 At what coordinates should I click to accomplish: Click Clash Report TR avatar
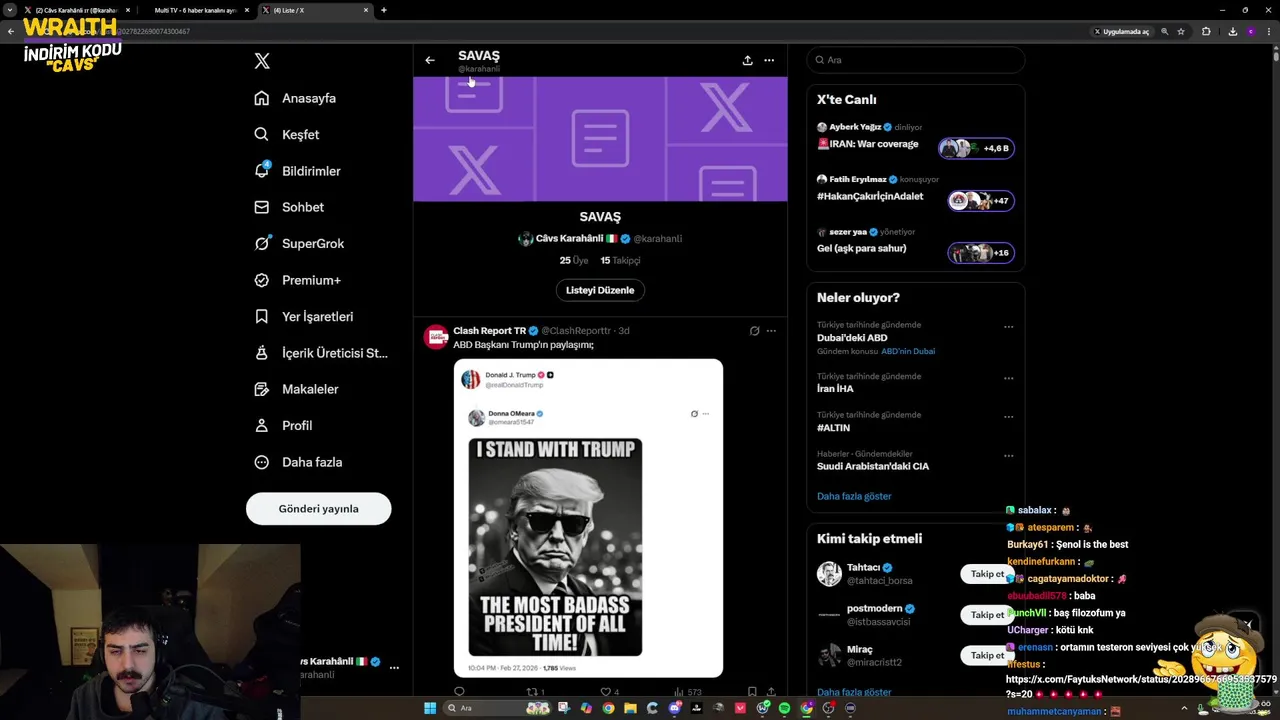[x=436, y=337]
